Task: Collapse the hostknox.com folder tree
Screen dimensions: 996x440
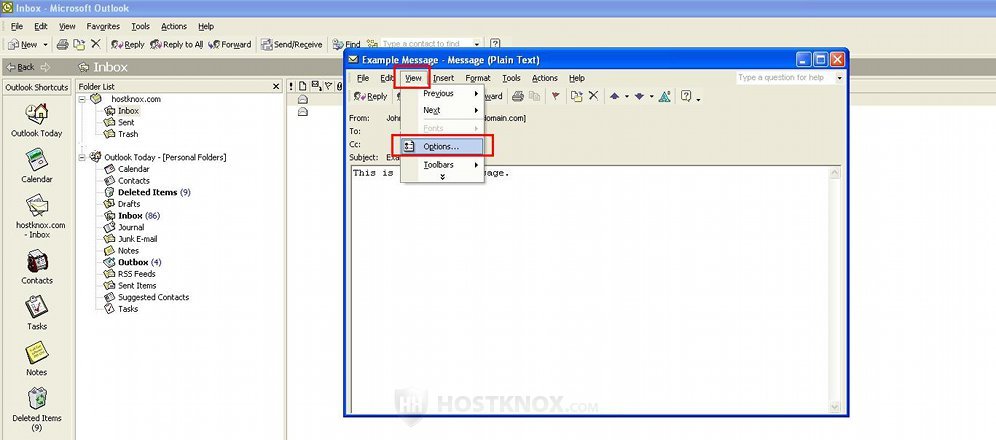Action: [82, 99]
